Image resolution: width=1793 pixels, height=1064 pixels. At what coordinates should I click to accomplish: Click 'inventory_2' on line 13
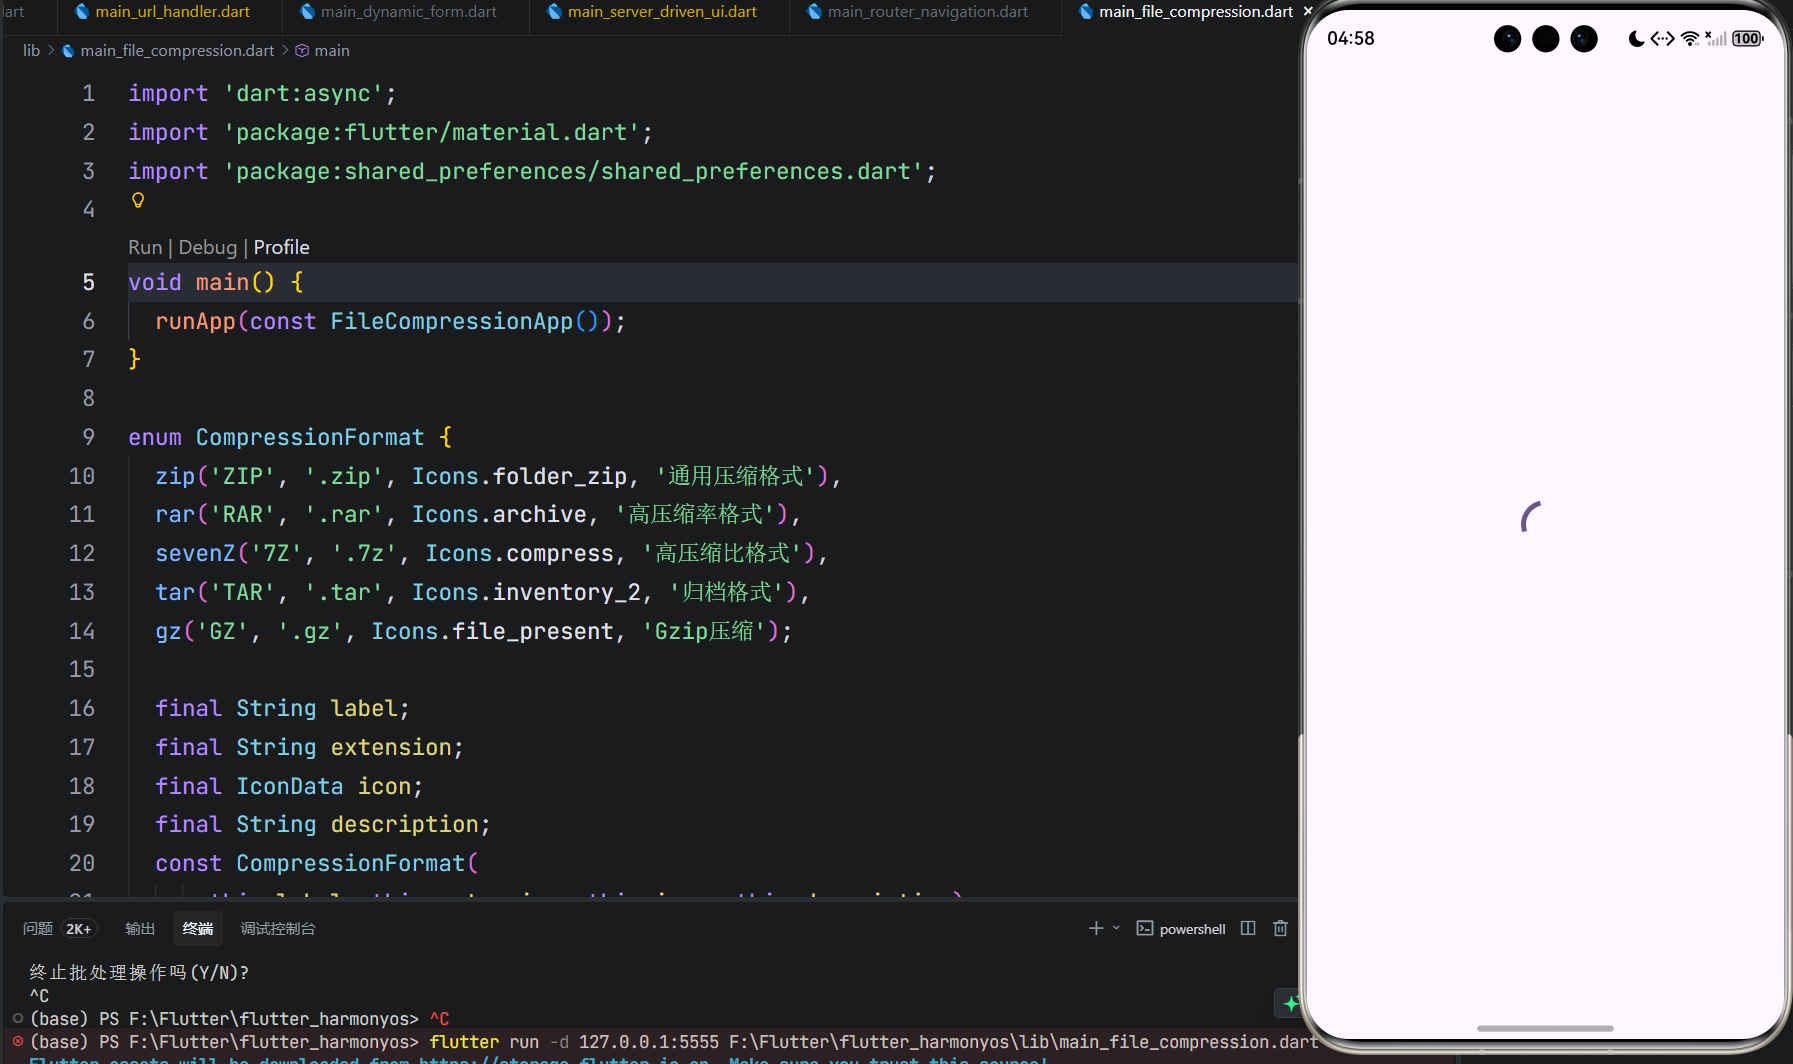click(566, 593)
